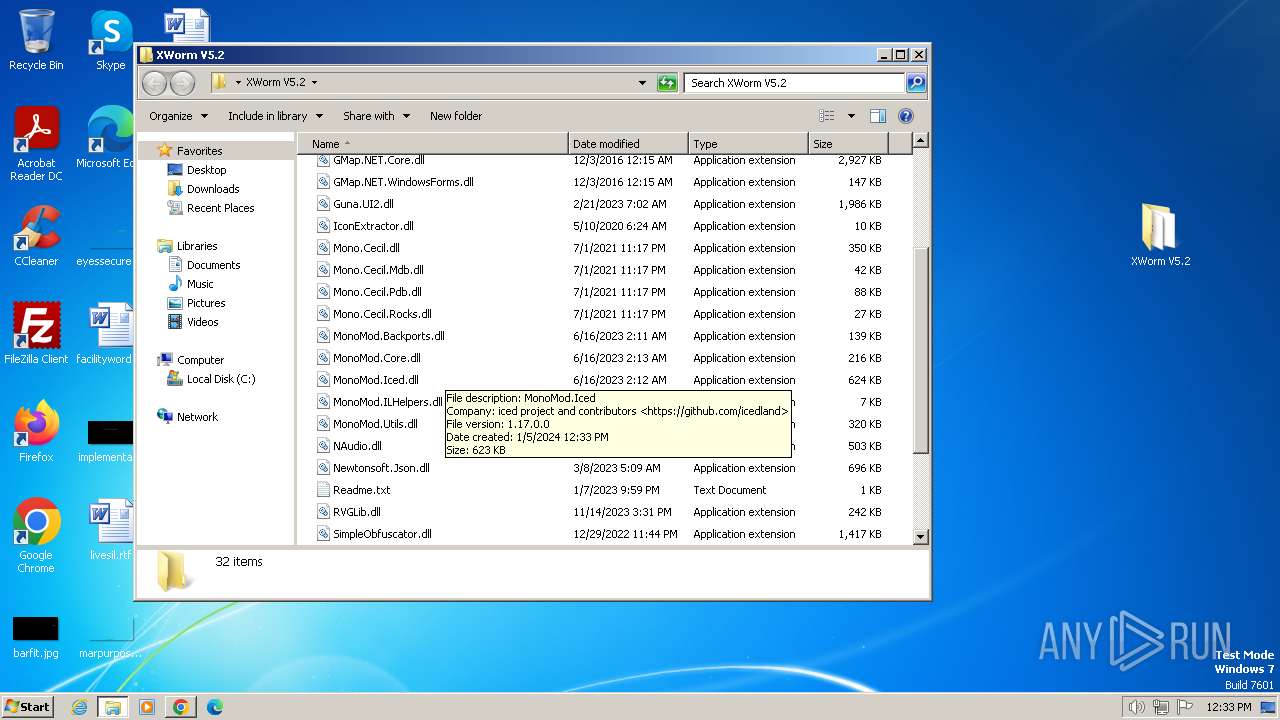Click the media player taskbar icon

[x=147, y=707]
